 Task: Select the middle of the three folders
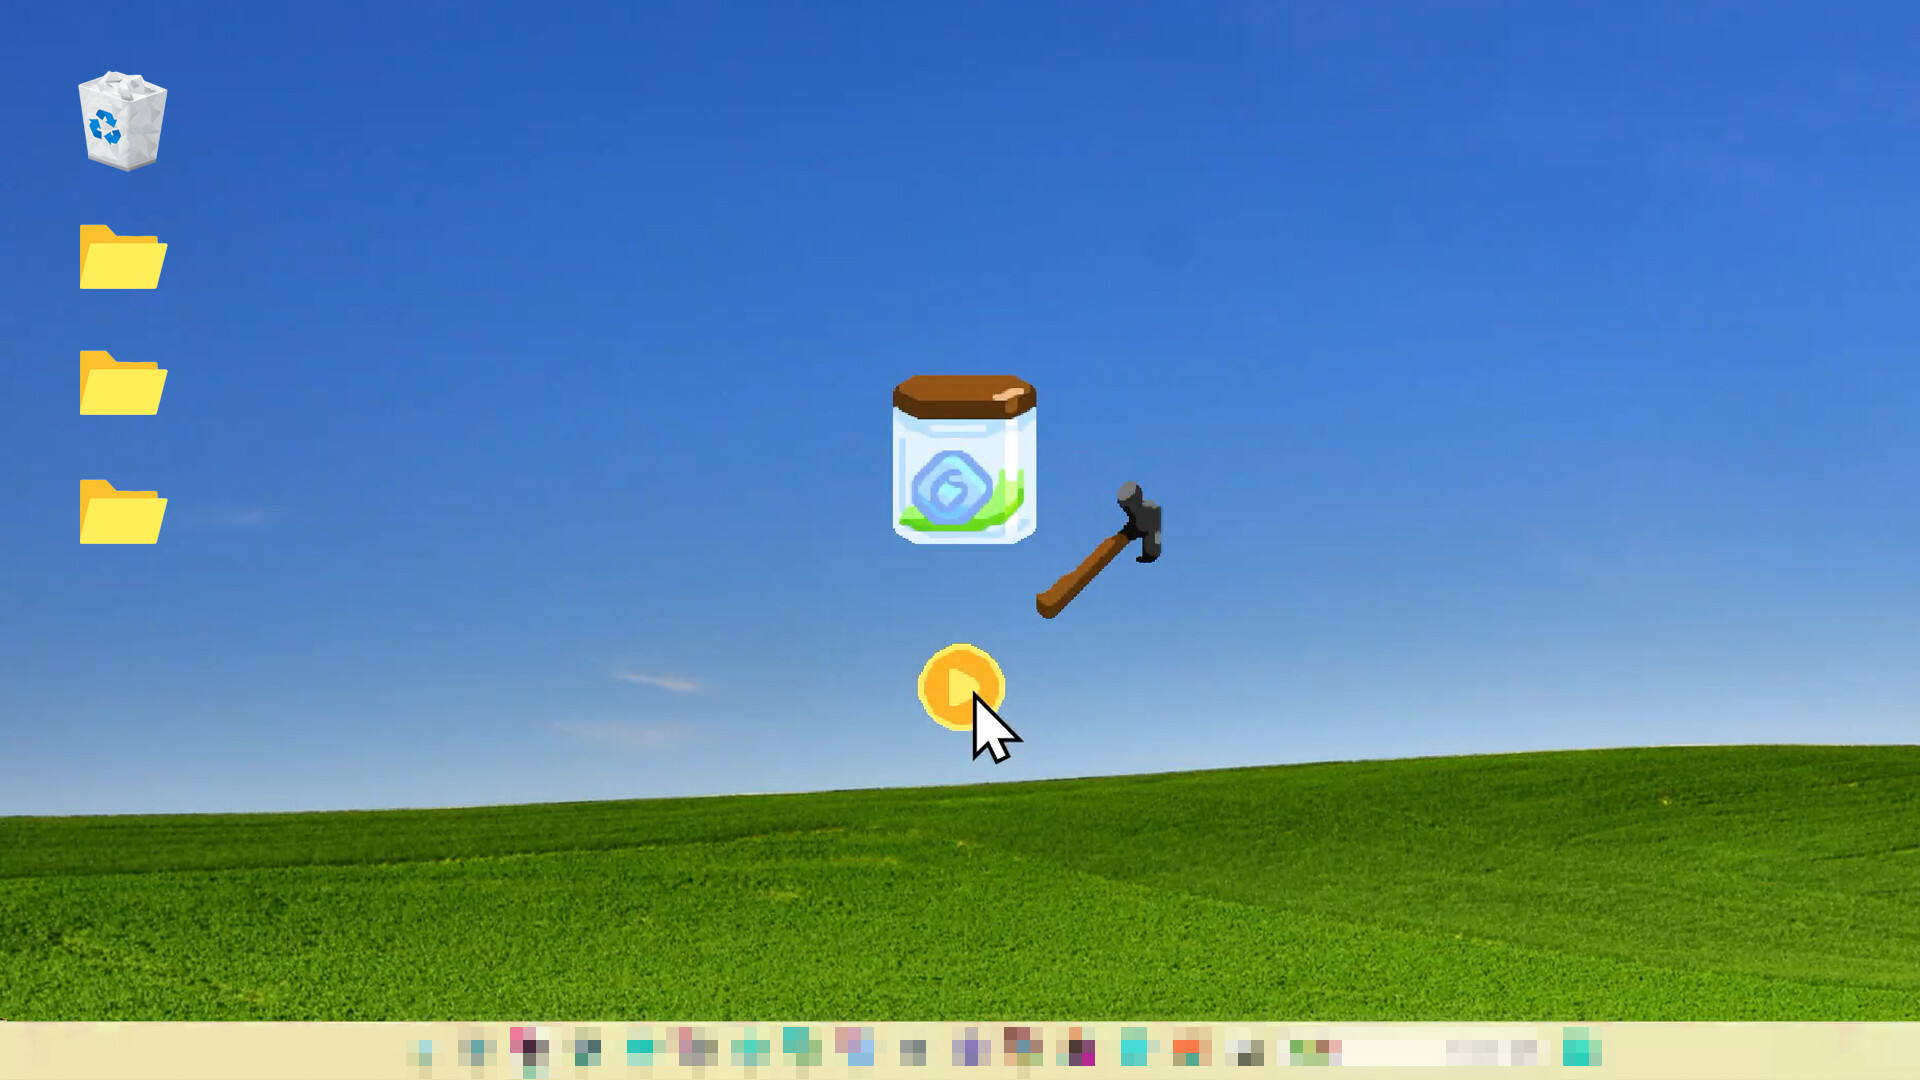pyautogui.click(x=123, y=383)
